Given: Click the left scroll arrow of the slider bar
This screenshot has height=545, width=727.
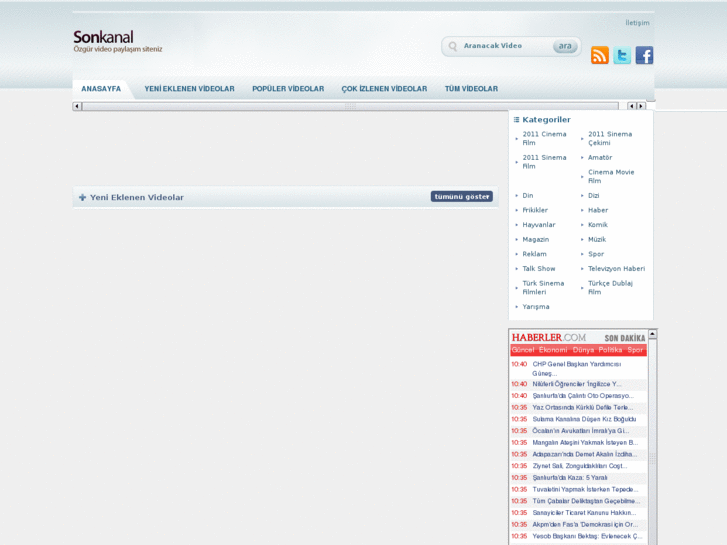Looking at the screenshot, I should tap(77, 106).
